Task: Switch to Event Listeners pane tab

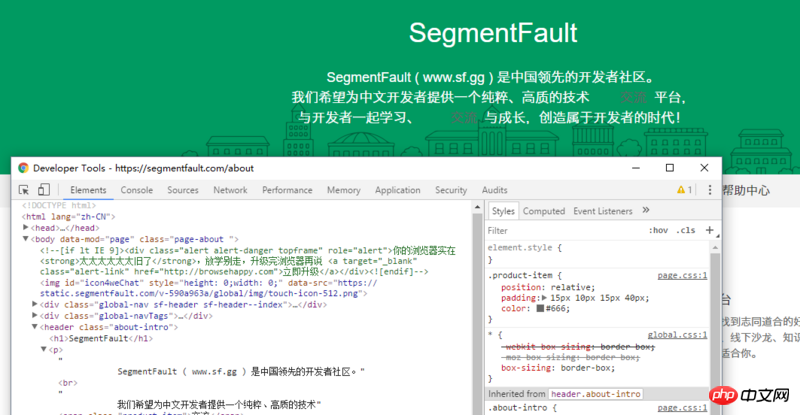Action: pyautogui.click(x=603, y=211)
